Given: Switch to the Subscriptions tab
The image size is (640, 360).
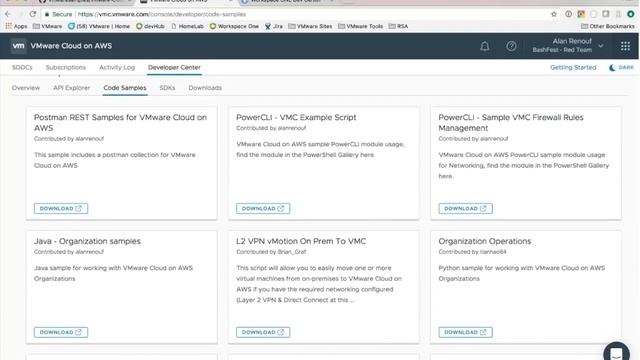Looking at the screenshot, I should pos(66,67).
